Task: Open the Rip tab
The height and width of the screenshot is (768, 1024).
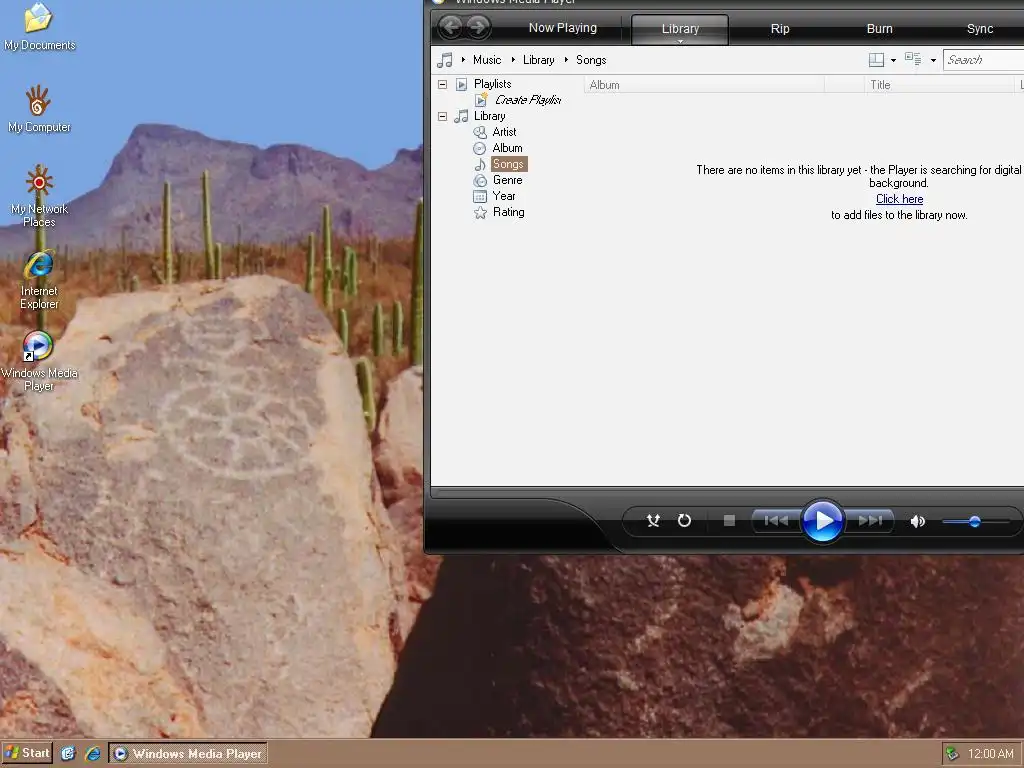Action: (x=780, y=29)
